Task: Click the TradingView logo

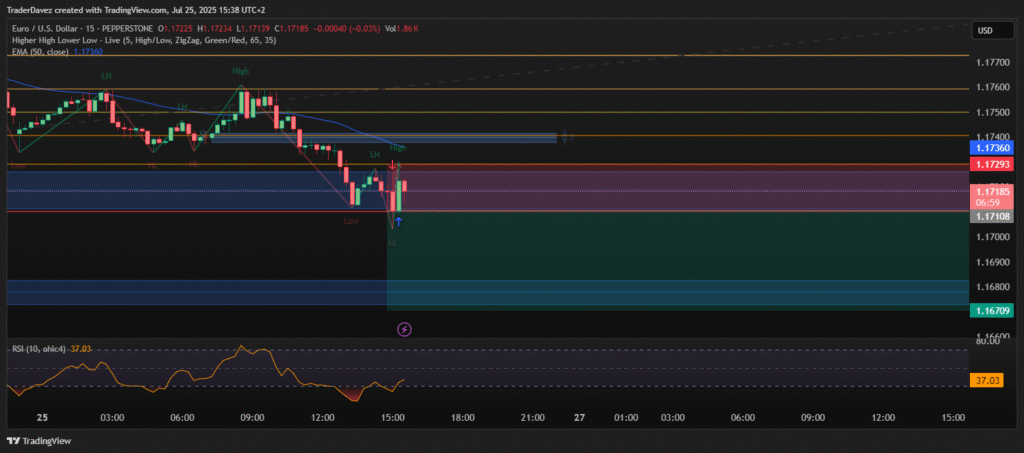Action: point(39,441)
